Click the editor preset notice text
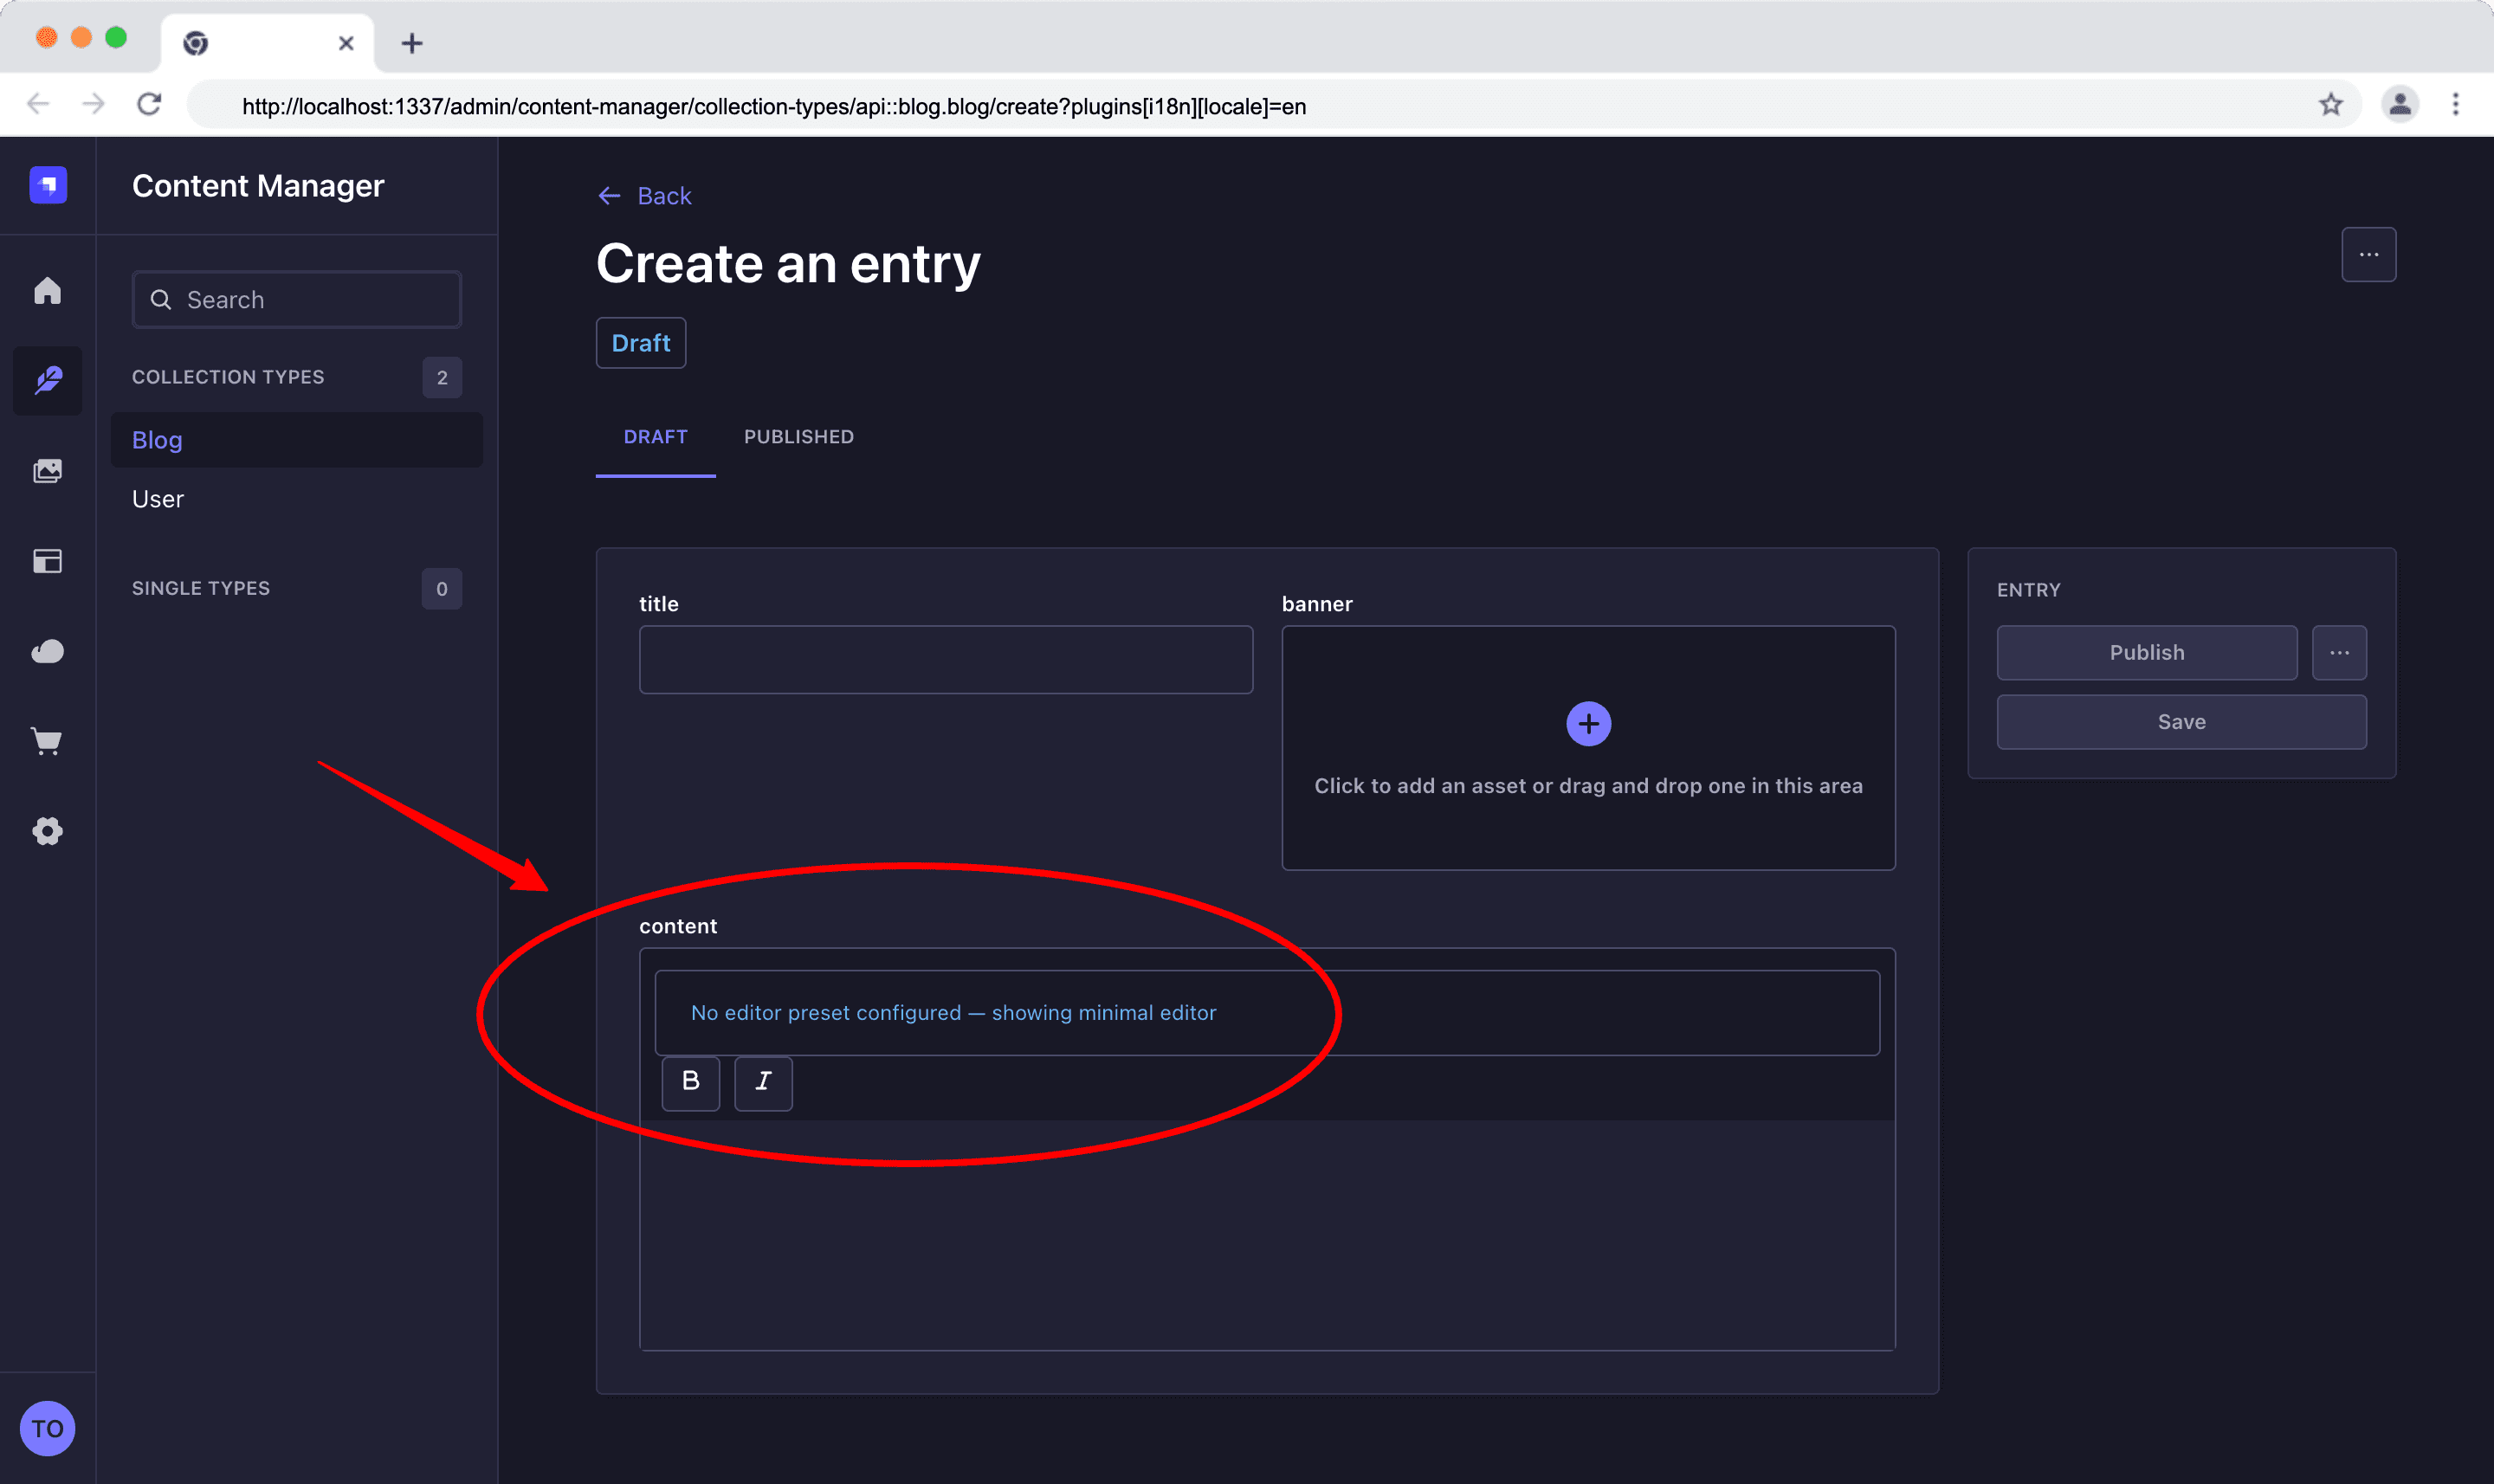Image resolution: width=2494 pixels, height=1484 pixels. tap(953, 1013)
